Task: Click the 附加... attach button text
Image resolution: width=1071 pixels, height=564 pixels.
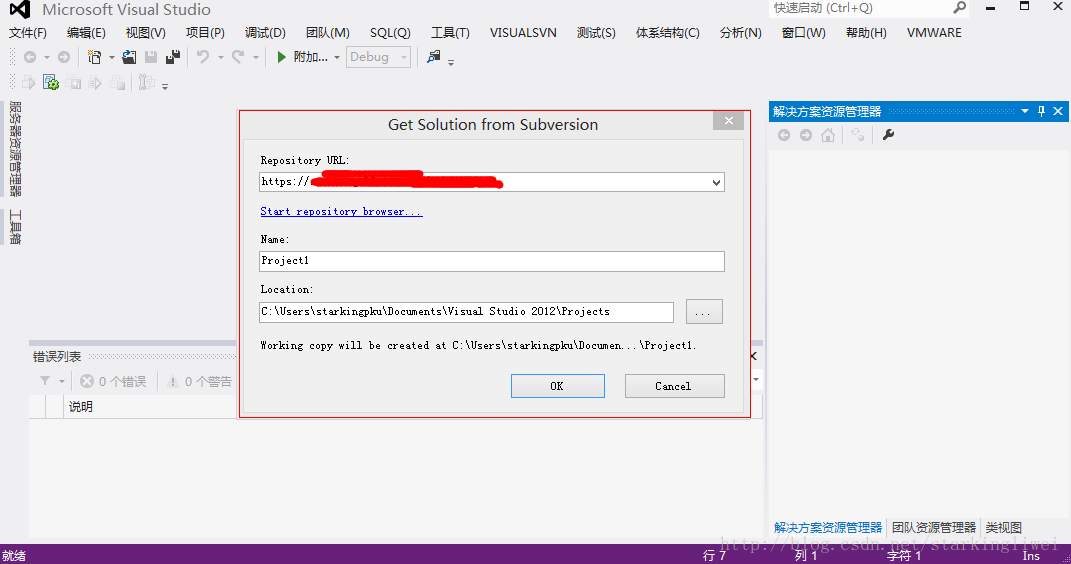Action: pyautogui.click(x=311, y=57)
